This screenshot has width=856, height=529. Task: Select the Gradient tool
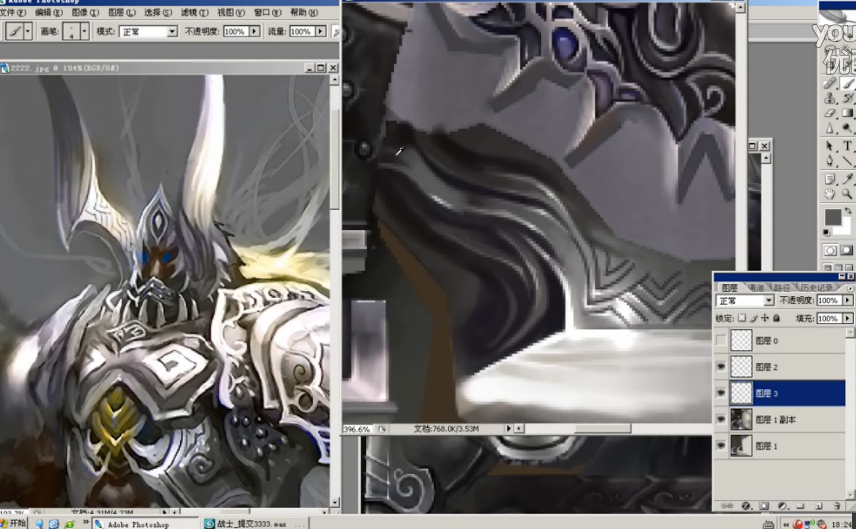click(847, 114)
